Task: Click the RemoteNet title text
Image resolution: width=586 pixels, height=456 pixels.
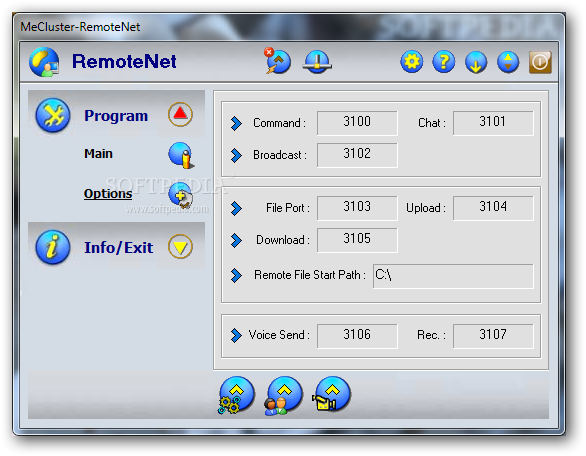Action: click(x=124, y=61)
